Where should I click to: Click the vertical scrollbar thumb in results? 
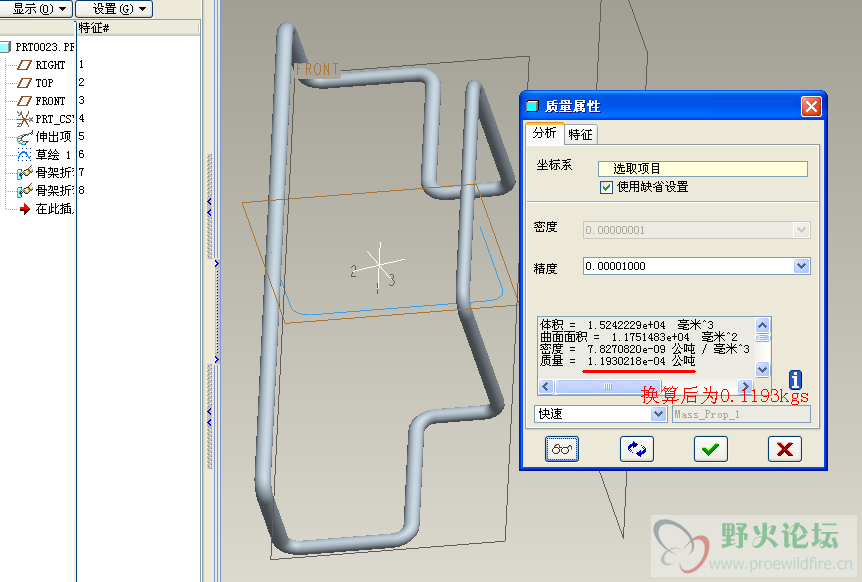[762, 337]
